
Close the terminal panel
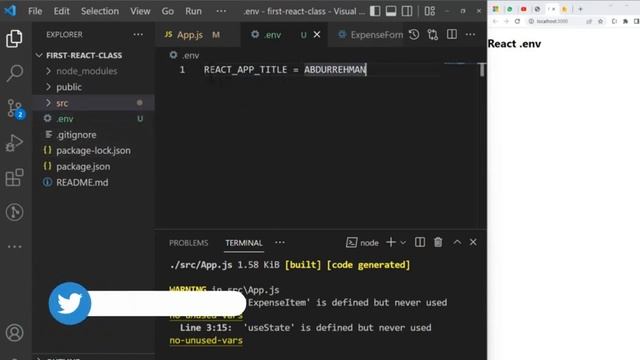coord(473,242)
